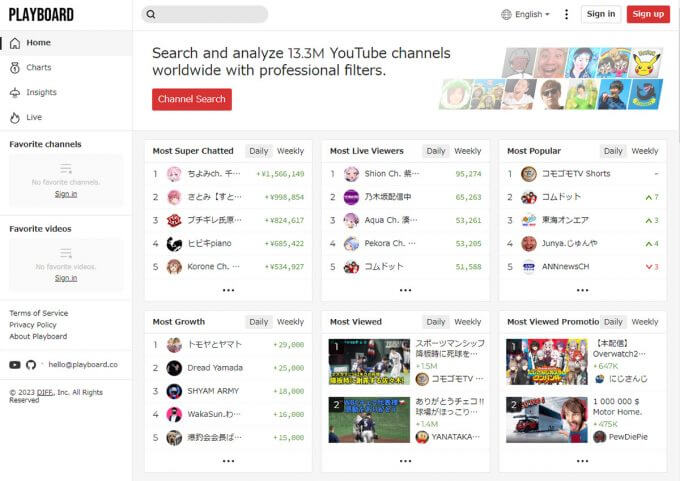Open the Charts page from sidebar
Viewport: 680px width, 481px height.
point(39,67)
